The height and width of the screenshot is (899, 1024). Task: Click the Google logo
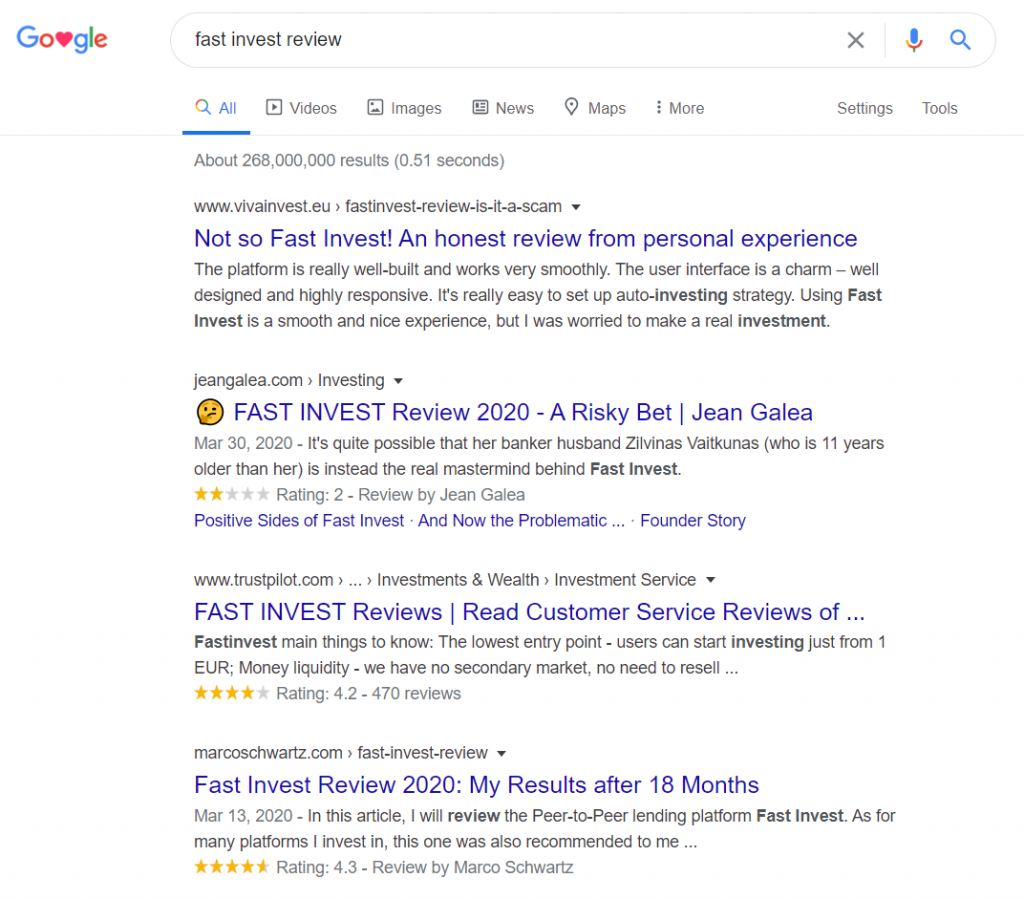62,39
